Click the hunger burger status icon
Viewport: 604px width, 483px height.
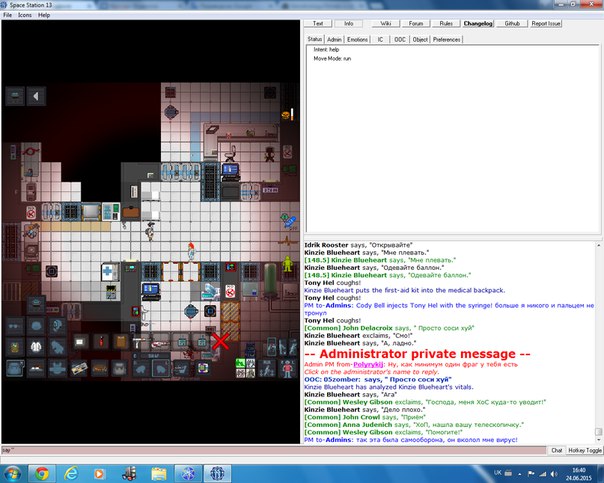tap(285, 115)
